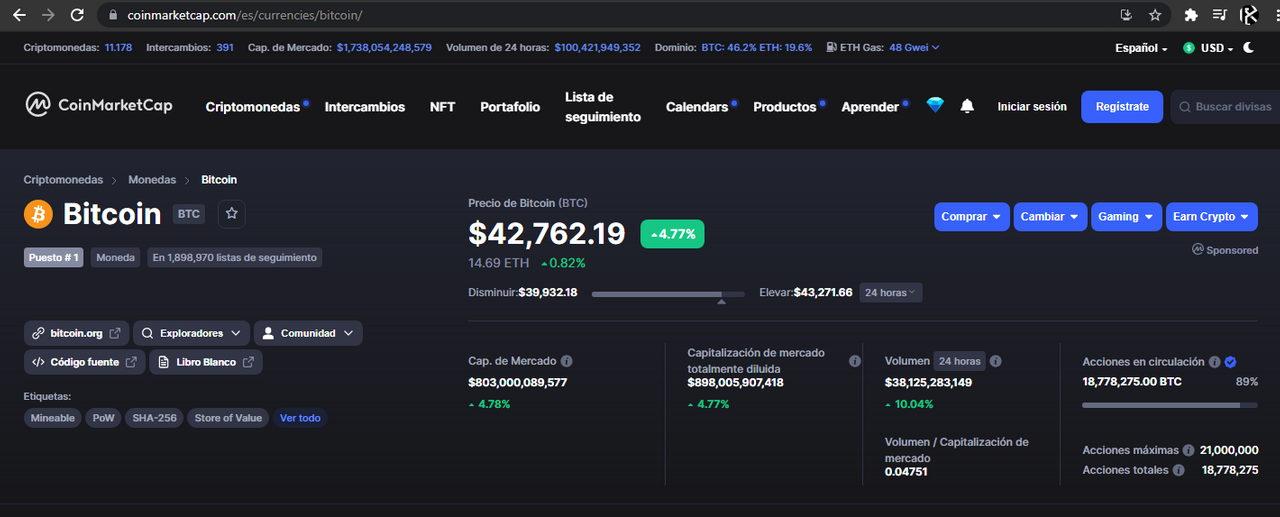Bookmark this page with the star icon

click(x=1155, y=15)
